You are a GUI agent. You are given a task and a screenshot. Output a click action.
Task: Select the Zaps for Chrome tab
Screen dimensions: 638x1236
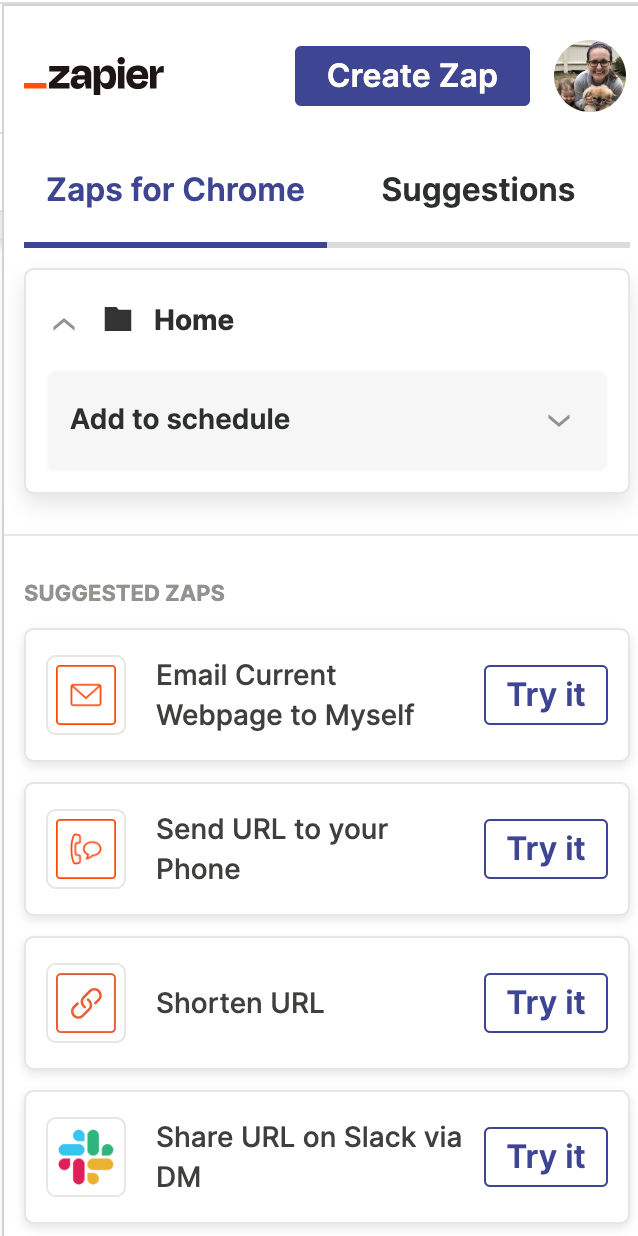[x=176, y=190]
